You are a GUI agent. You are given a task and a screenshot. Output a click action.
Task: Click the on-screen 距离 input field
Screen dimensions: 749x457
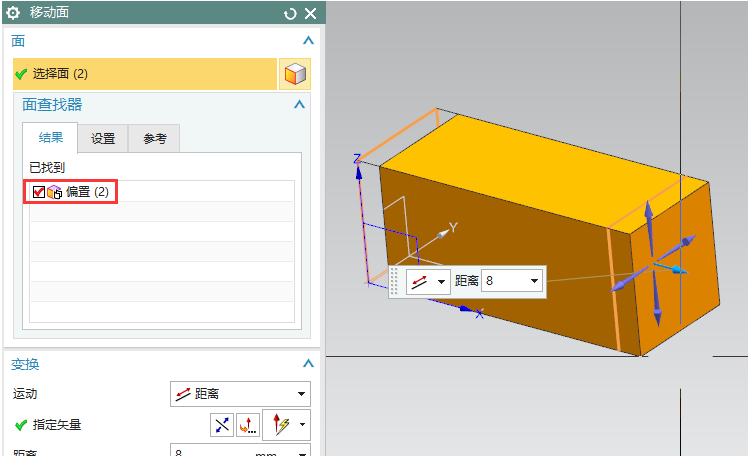point(505,282)
